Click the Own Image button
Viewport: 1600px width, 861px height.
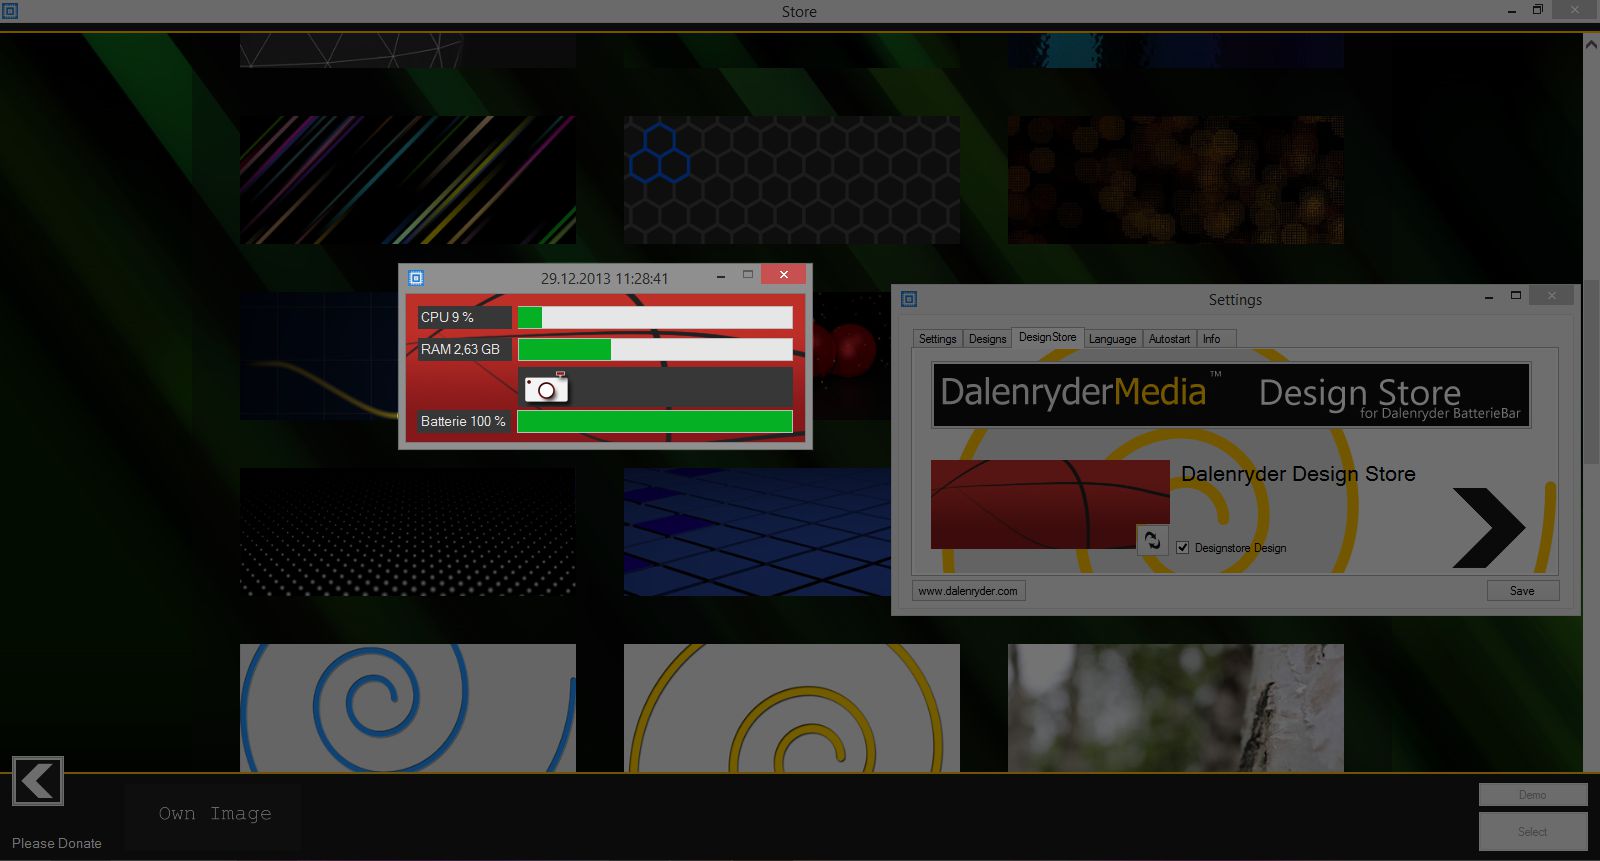click(214, 814)
